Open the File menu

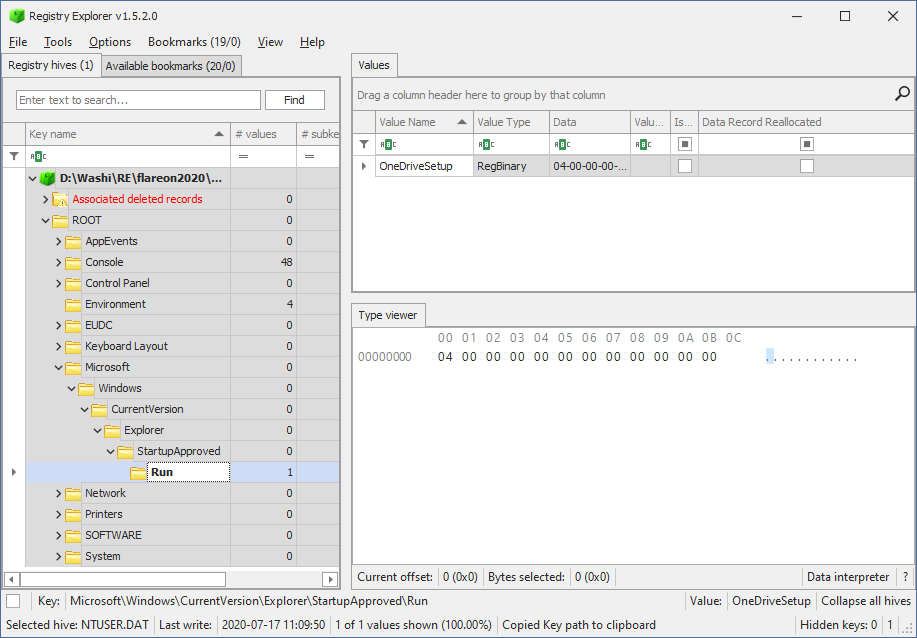(18, 42)
